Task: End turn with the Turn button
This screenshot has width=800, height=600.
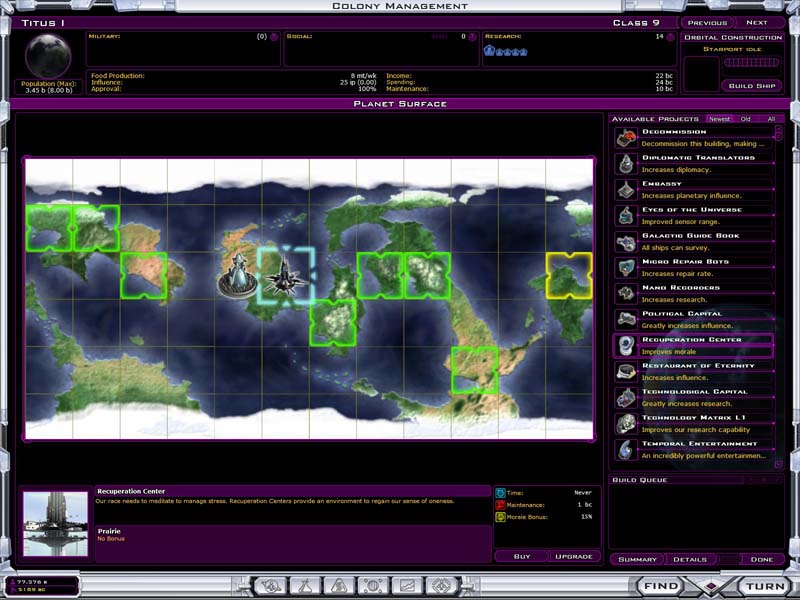Action: click(765, 586)
